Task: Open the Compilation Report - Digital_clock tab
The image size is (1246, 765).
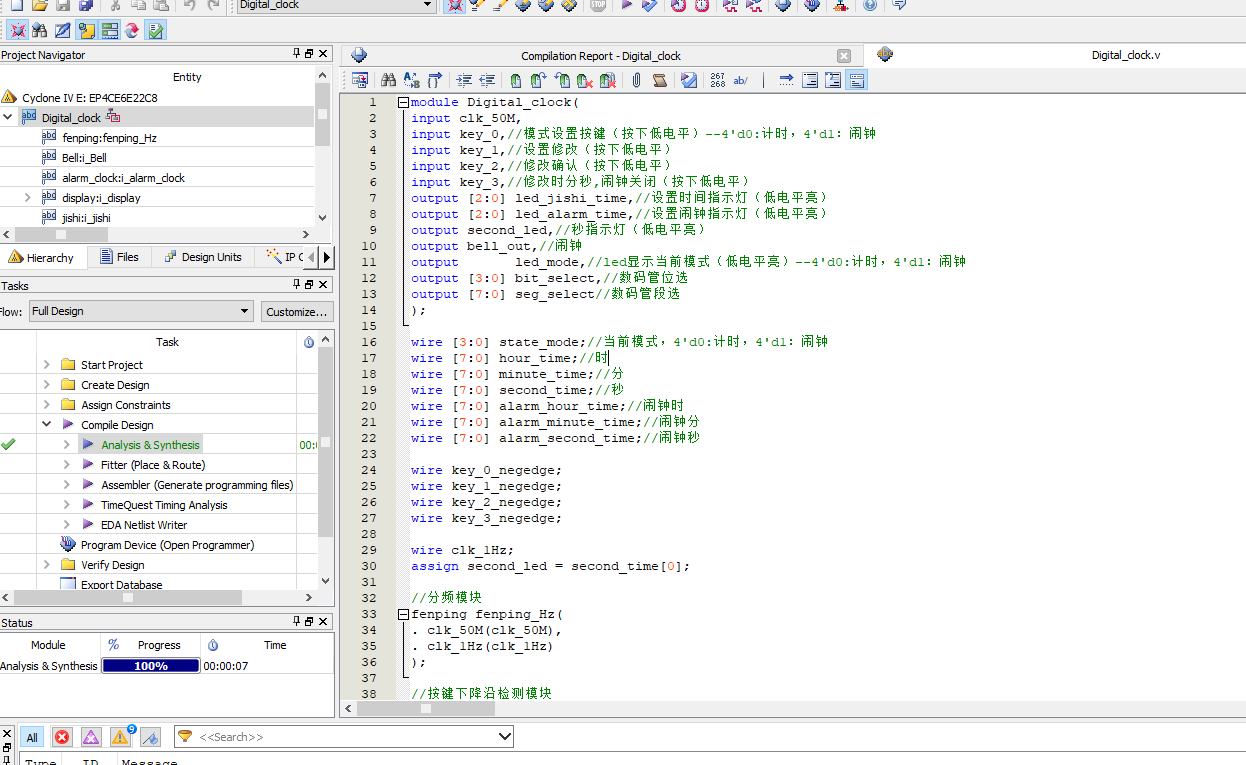Action: coord(600,56)
